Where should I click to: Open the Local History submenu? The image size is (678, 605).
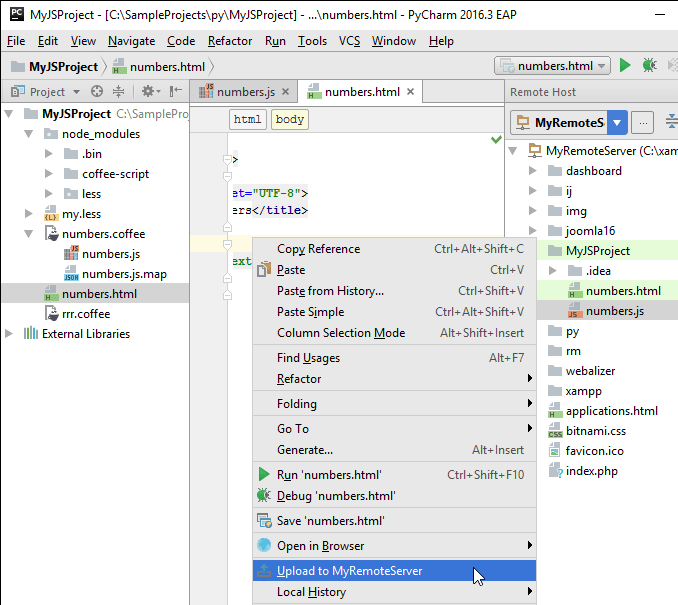coord(394,592)
